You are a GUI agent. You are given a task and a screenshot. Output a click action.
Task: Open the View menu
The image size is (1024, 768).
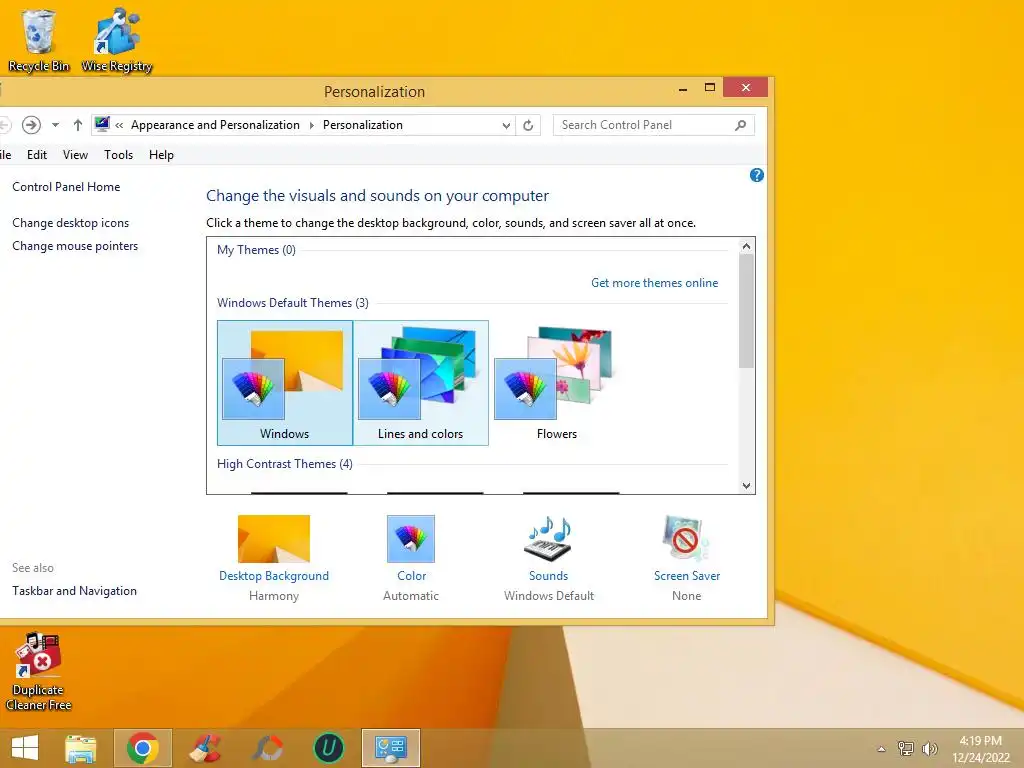coord(75,155)
